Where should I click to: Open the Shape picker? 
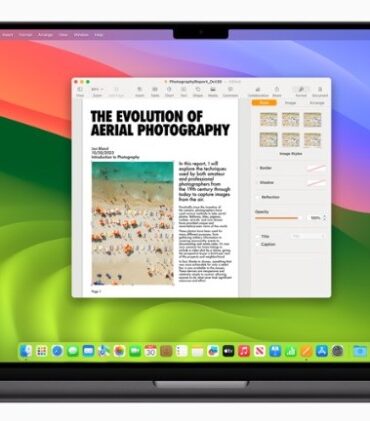click(198, 92)
